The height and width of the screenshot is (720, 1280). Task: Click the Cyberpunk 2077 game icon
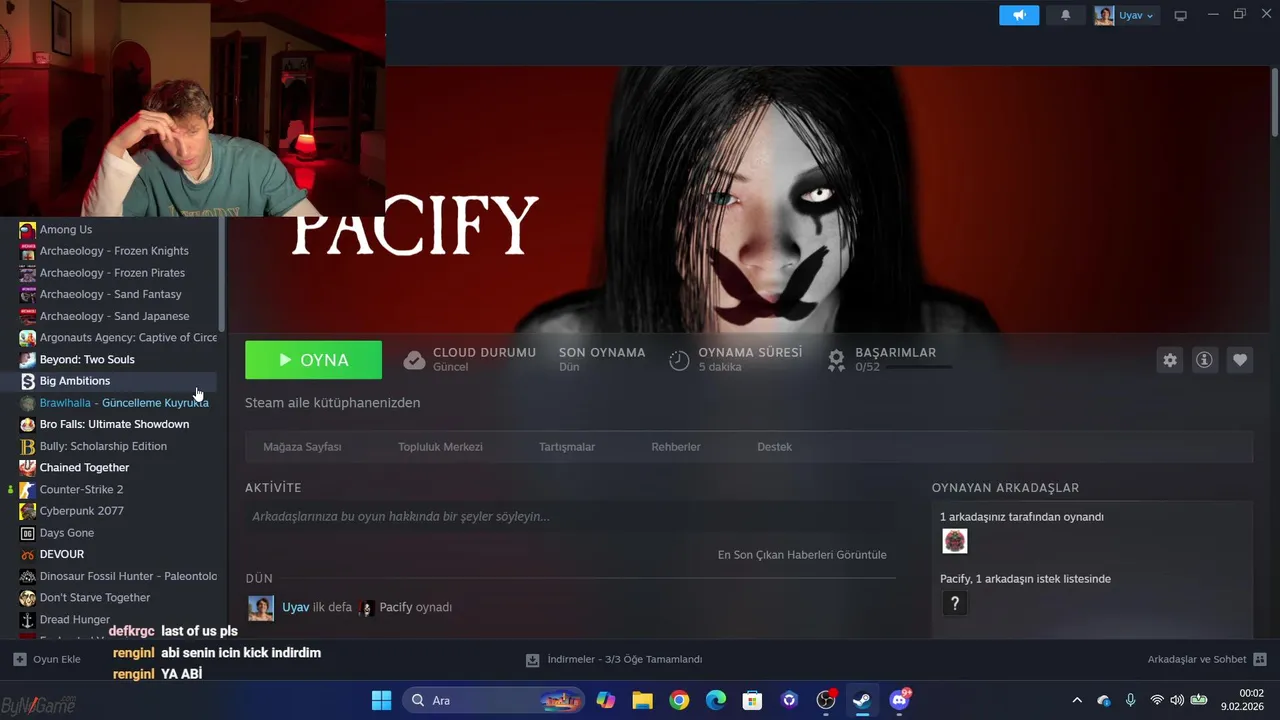coord(28,511)
